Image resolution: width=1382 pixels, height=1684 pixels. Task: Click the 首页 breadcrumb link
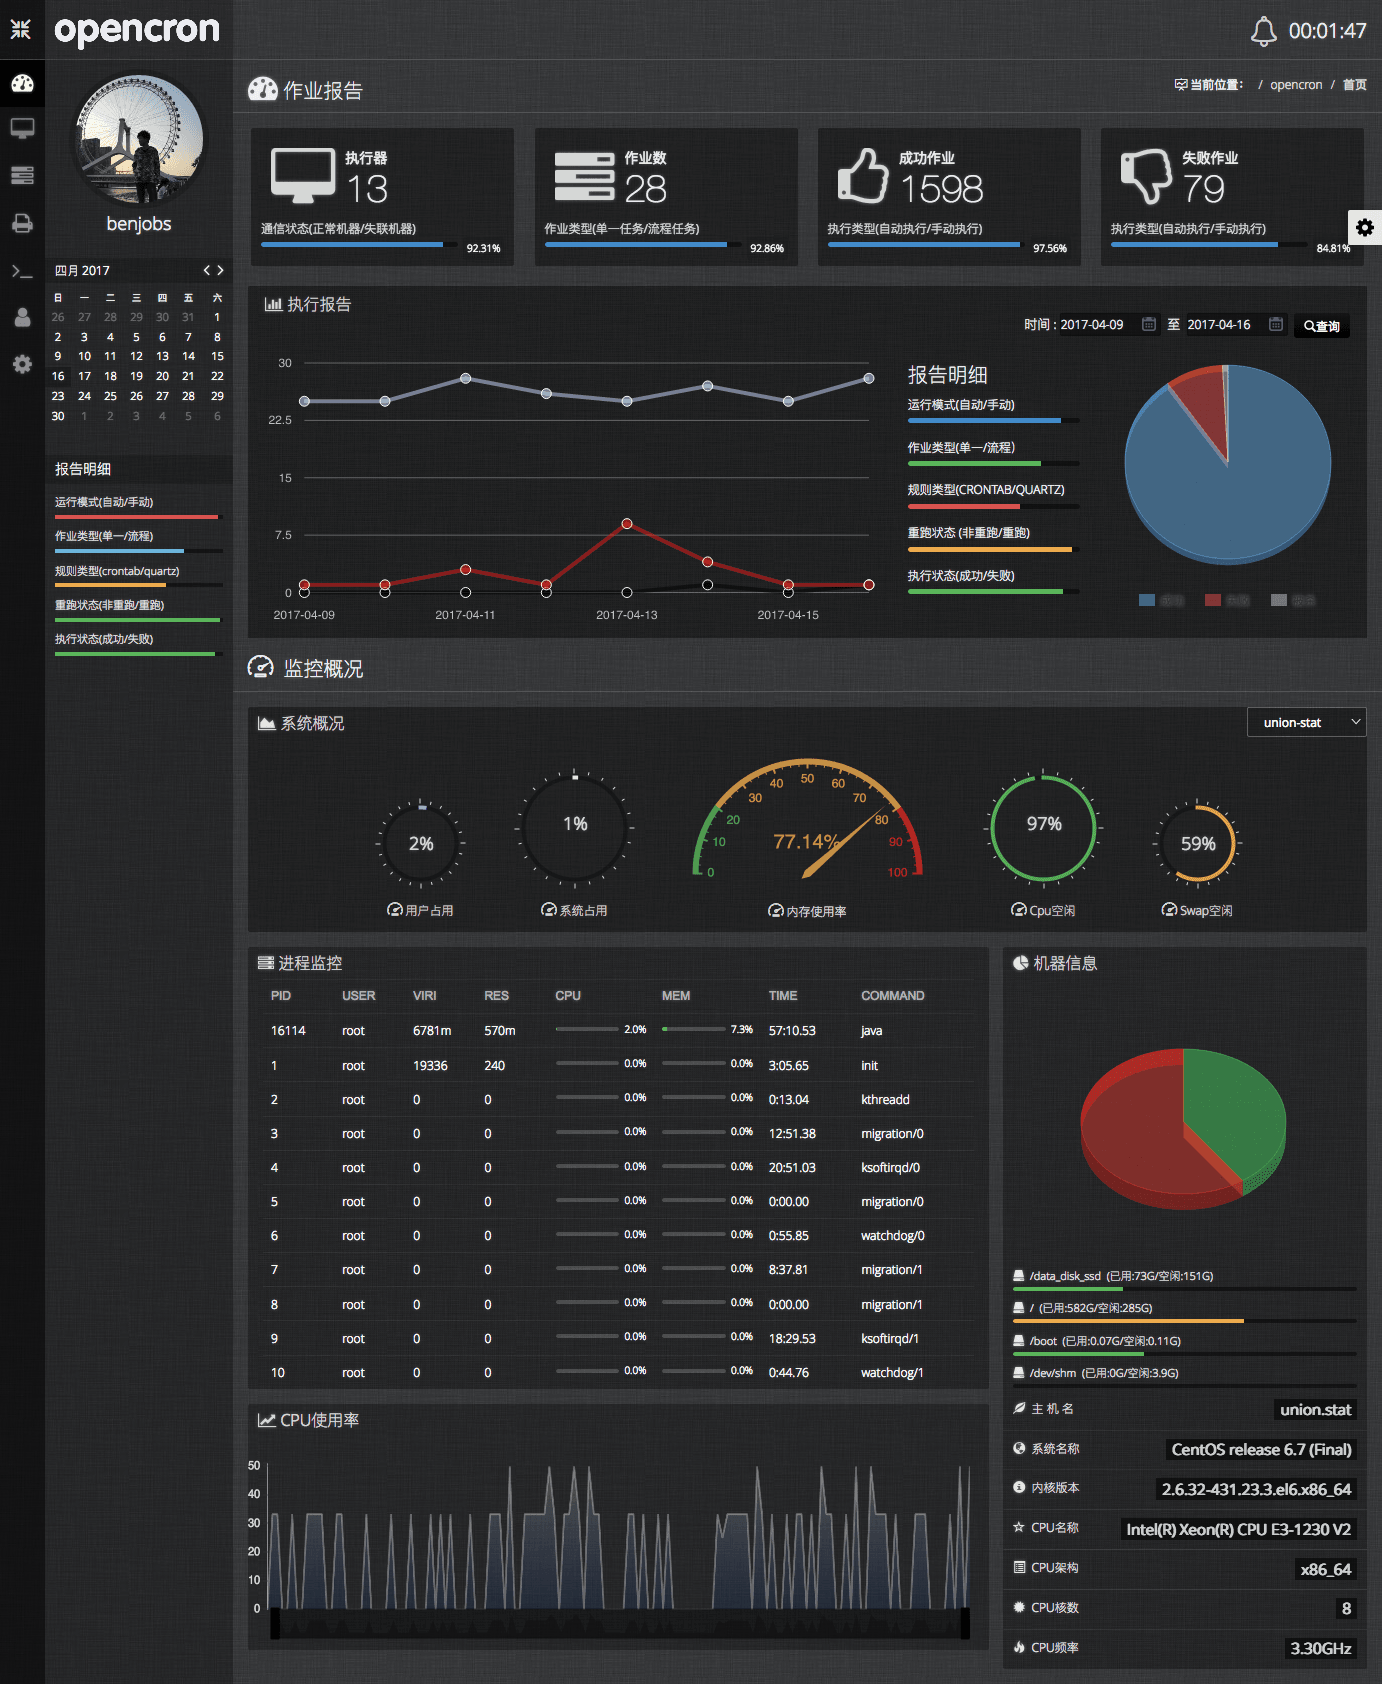pos(1354,85)
